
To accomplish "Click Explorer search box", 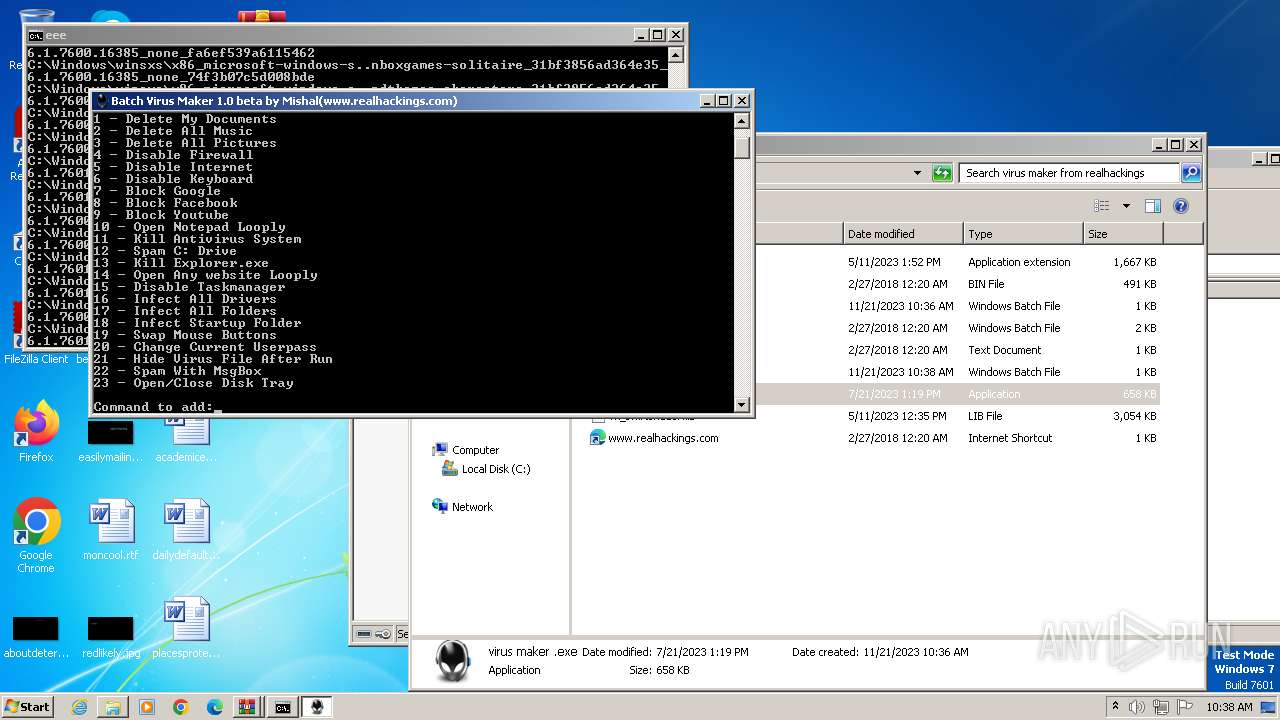I will click(1068, 173).
